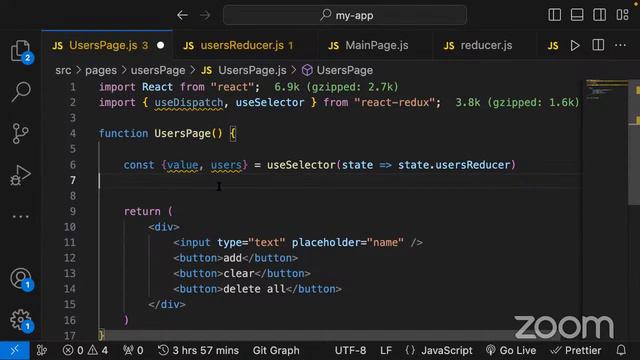Click the delete all text on line 14
640x360 pixels.
coord(254,289)
